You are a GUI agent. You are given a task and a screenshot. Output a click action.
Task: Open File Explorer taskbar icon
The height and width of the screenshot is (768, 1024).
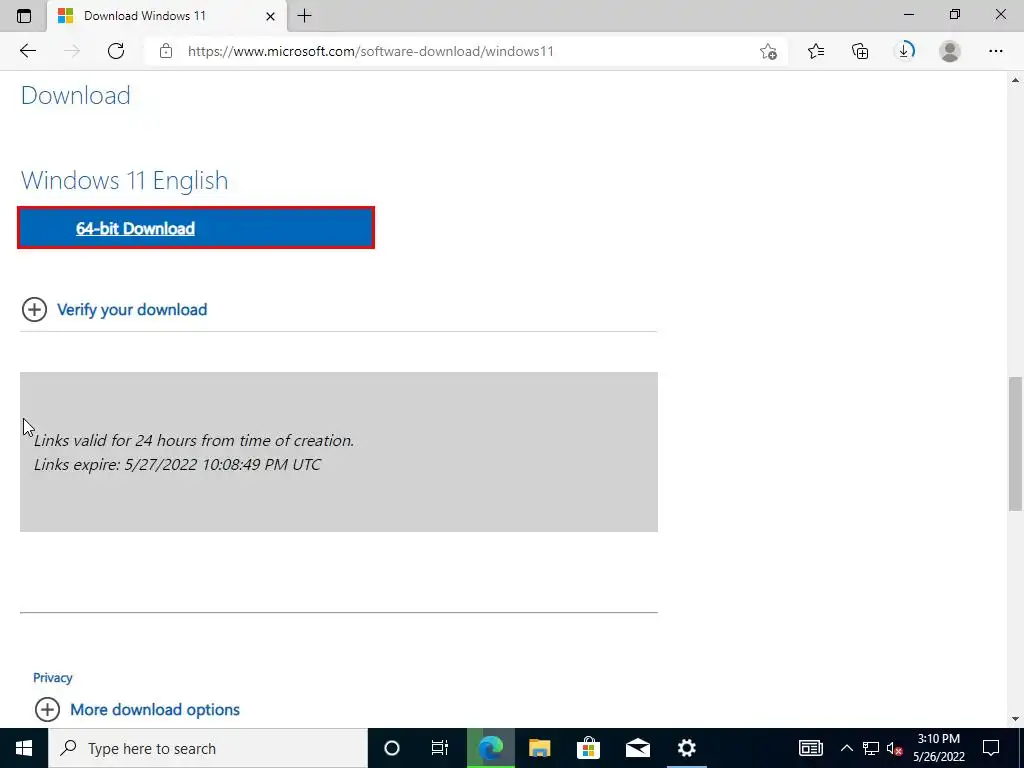point(539,748)
